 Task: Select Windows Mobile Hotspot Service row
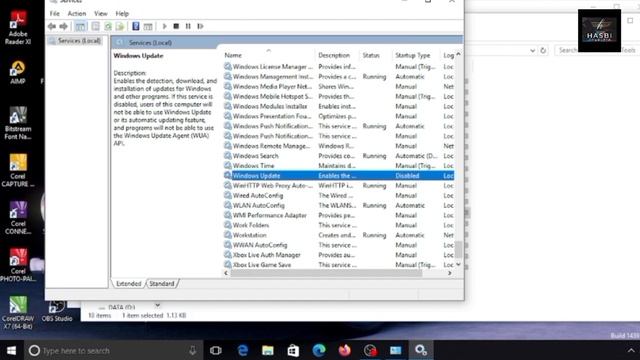pos(339,97)
